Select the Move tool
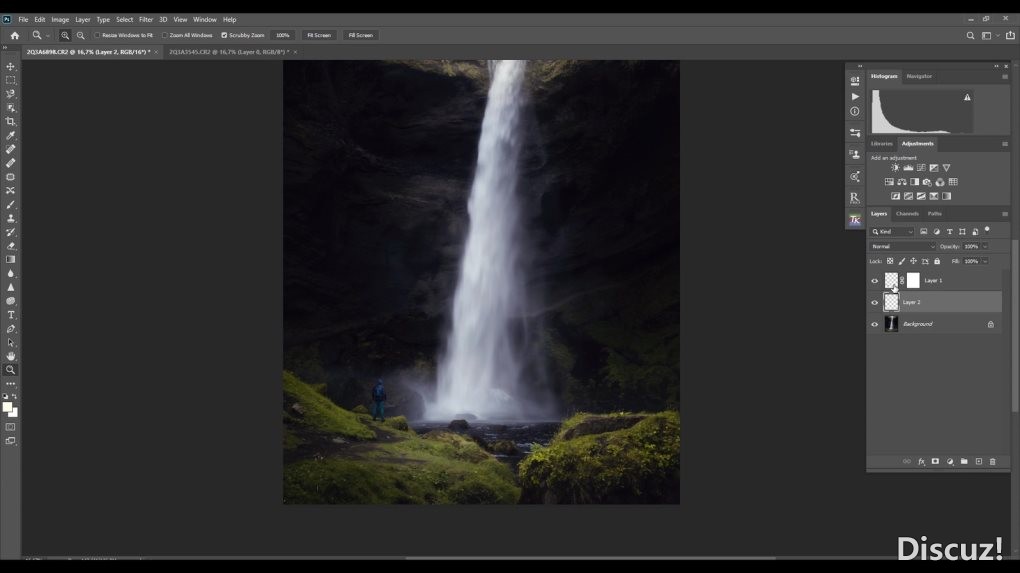Image resolution: width=1020 pixels, height=573 pixels. (x=10, y=66)
